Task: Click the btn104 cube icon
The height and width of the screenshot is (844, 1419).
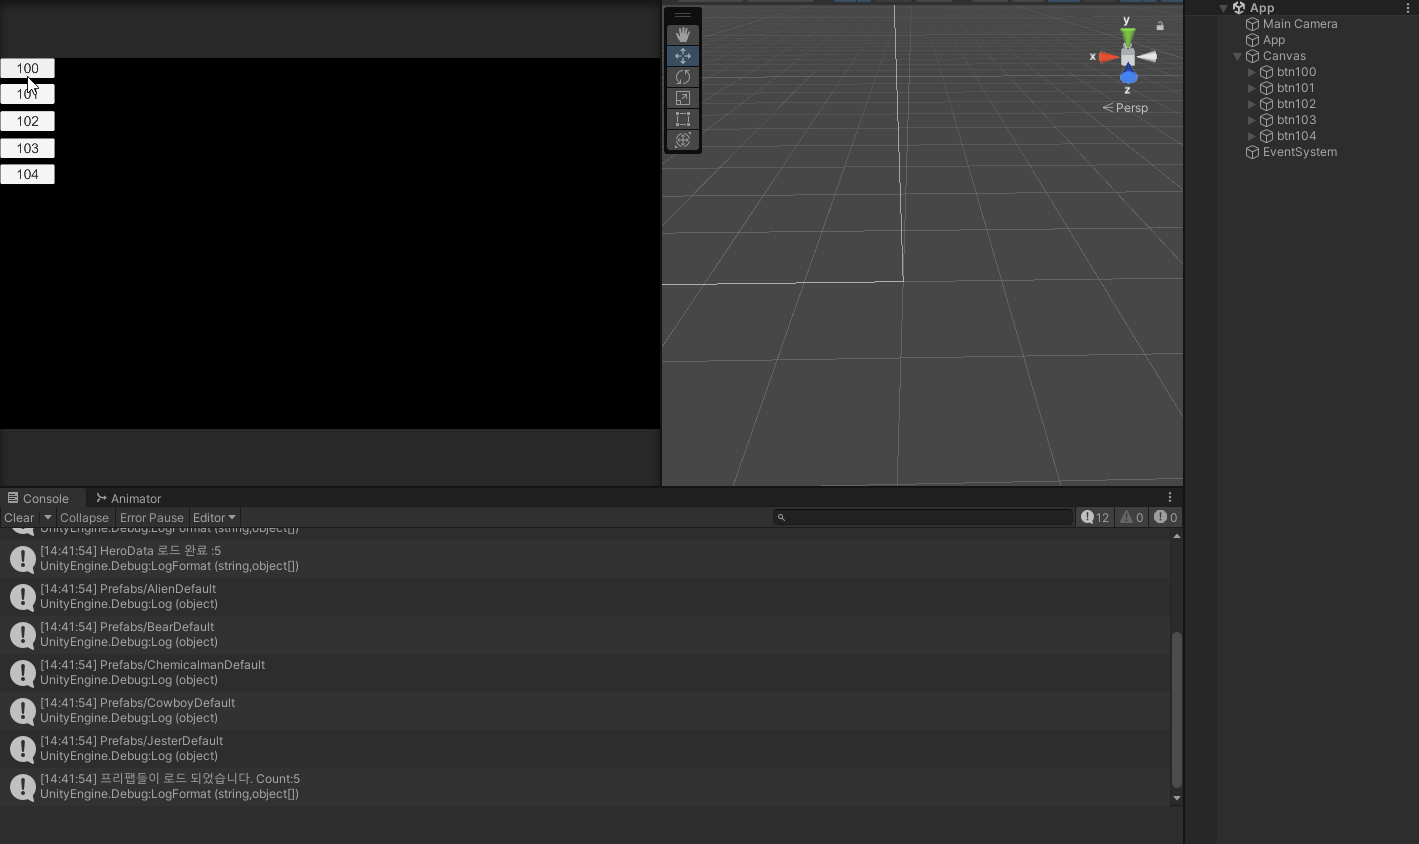Action: pyautogui.click(x=1266, y=136)
